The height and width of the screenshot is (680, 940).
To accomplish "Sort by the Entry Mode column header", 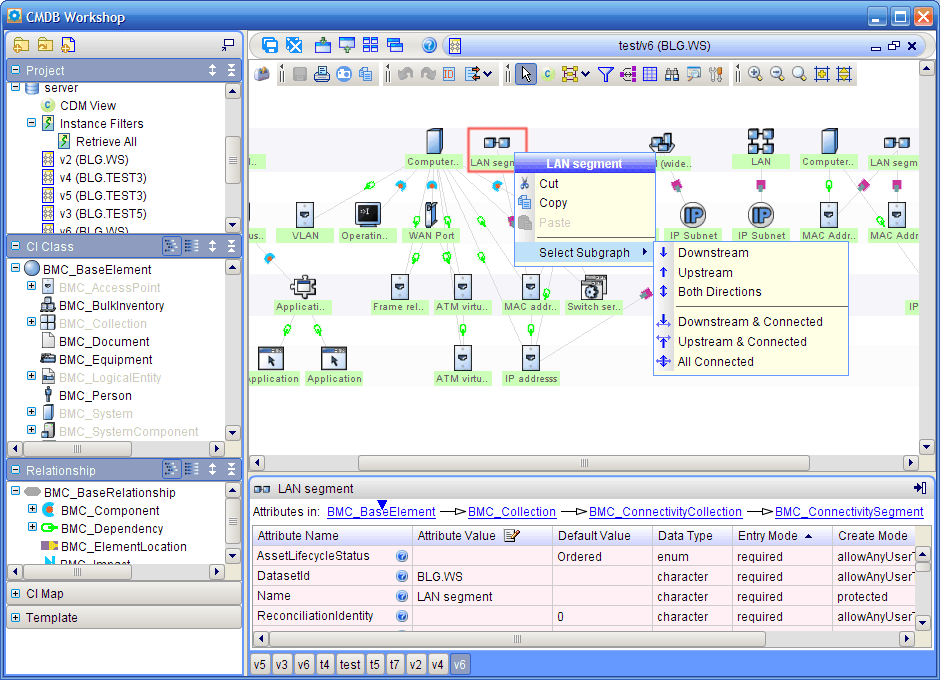I will click(782, 535).
